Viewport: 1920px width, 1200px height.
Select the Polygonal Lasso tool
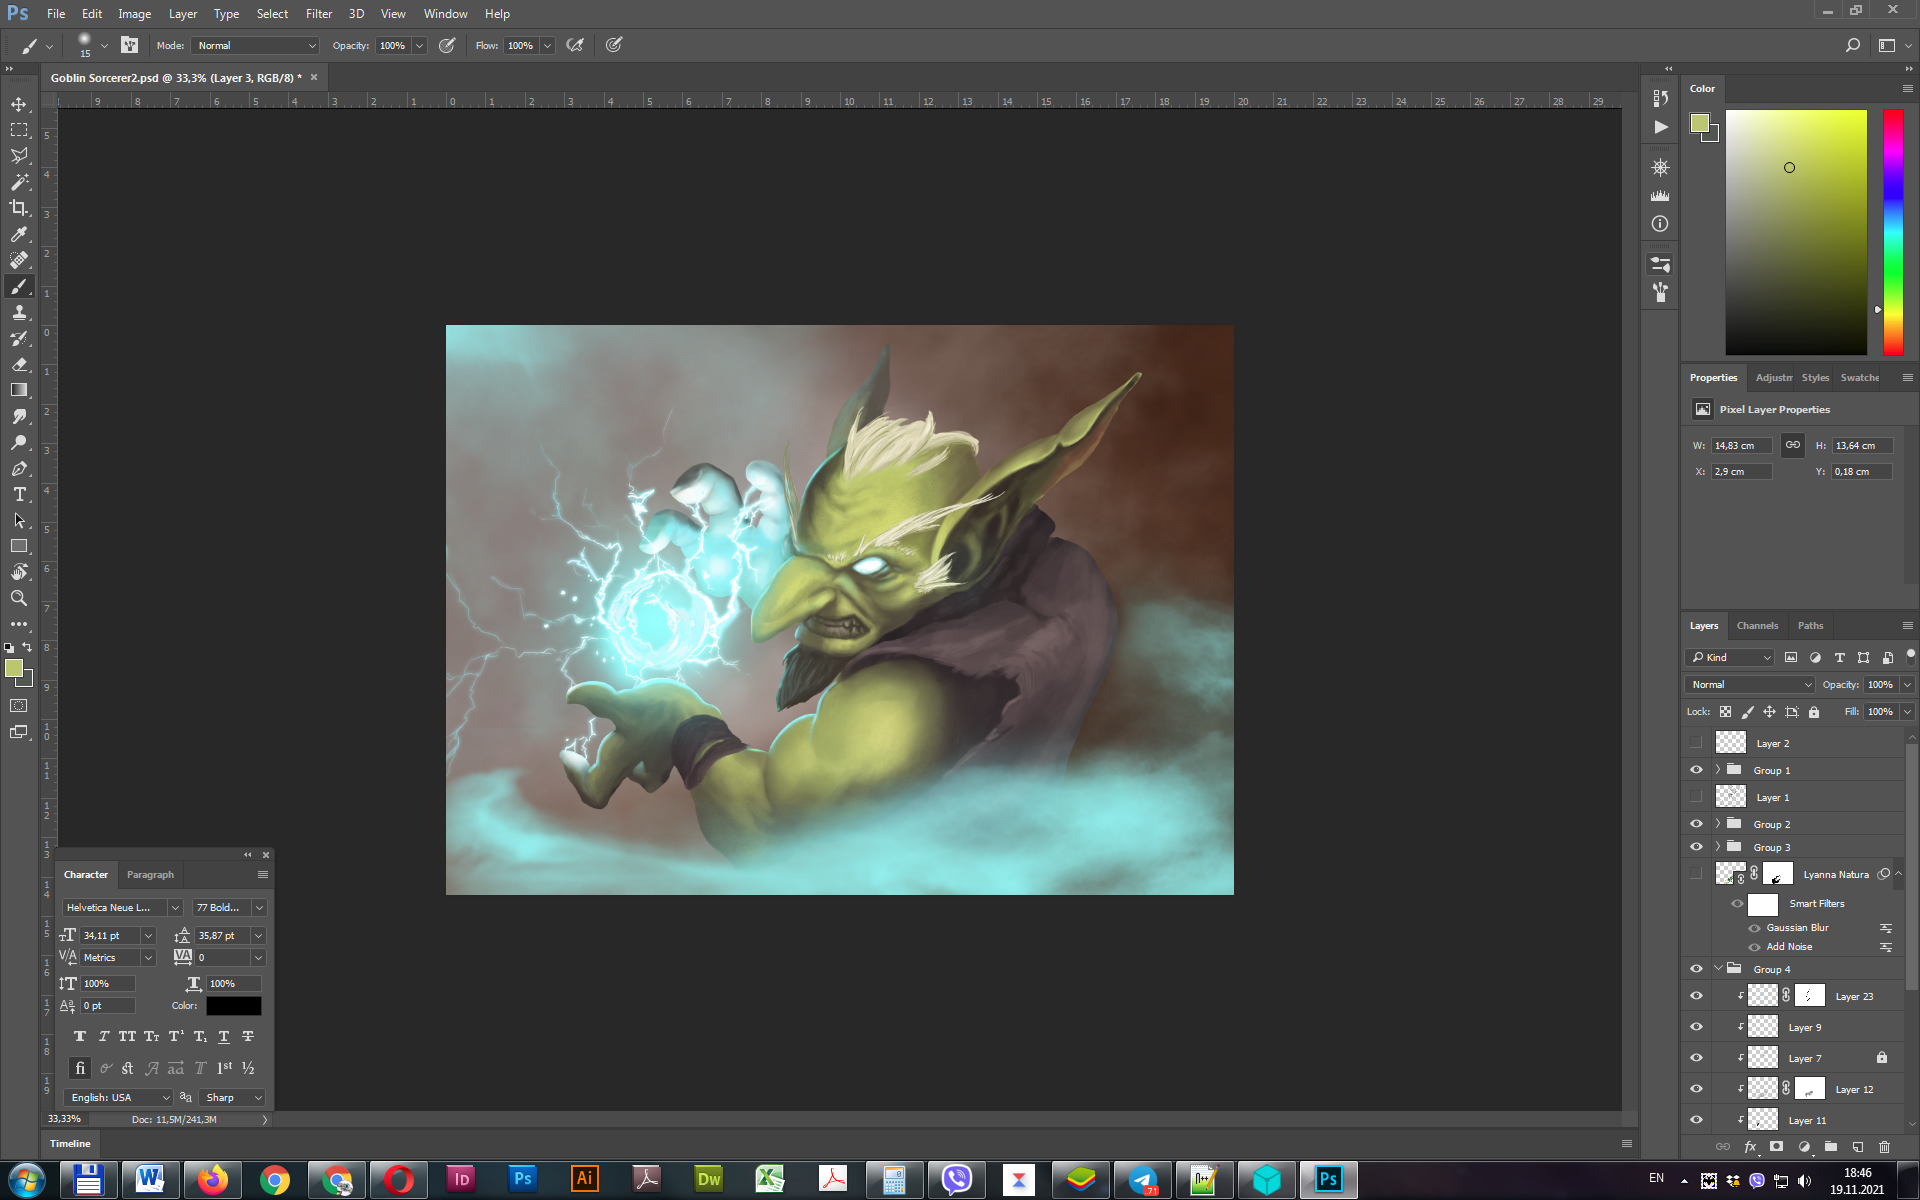19,156
